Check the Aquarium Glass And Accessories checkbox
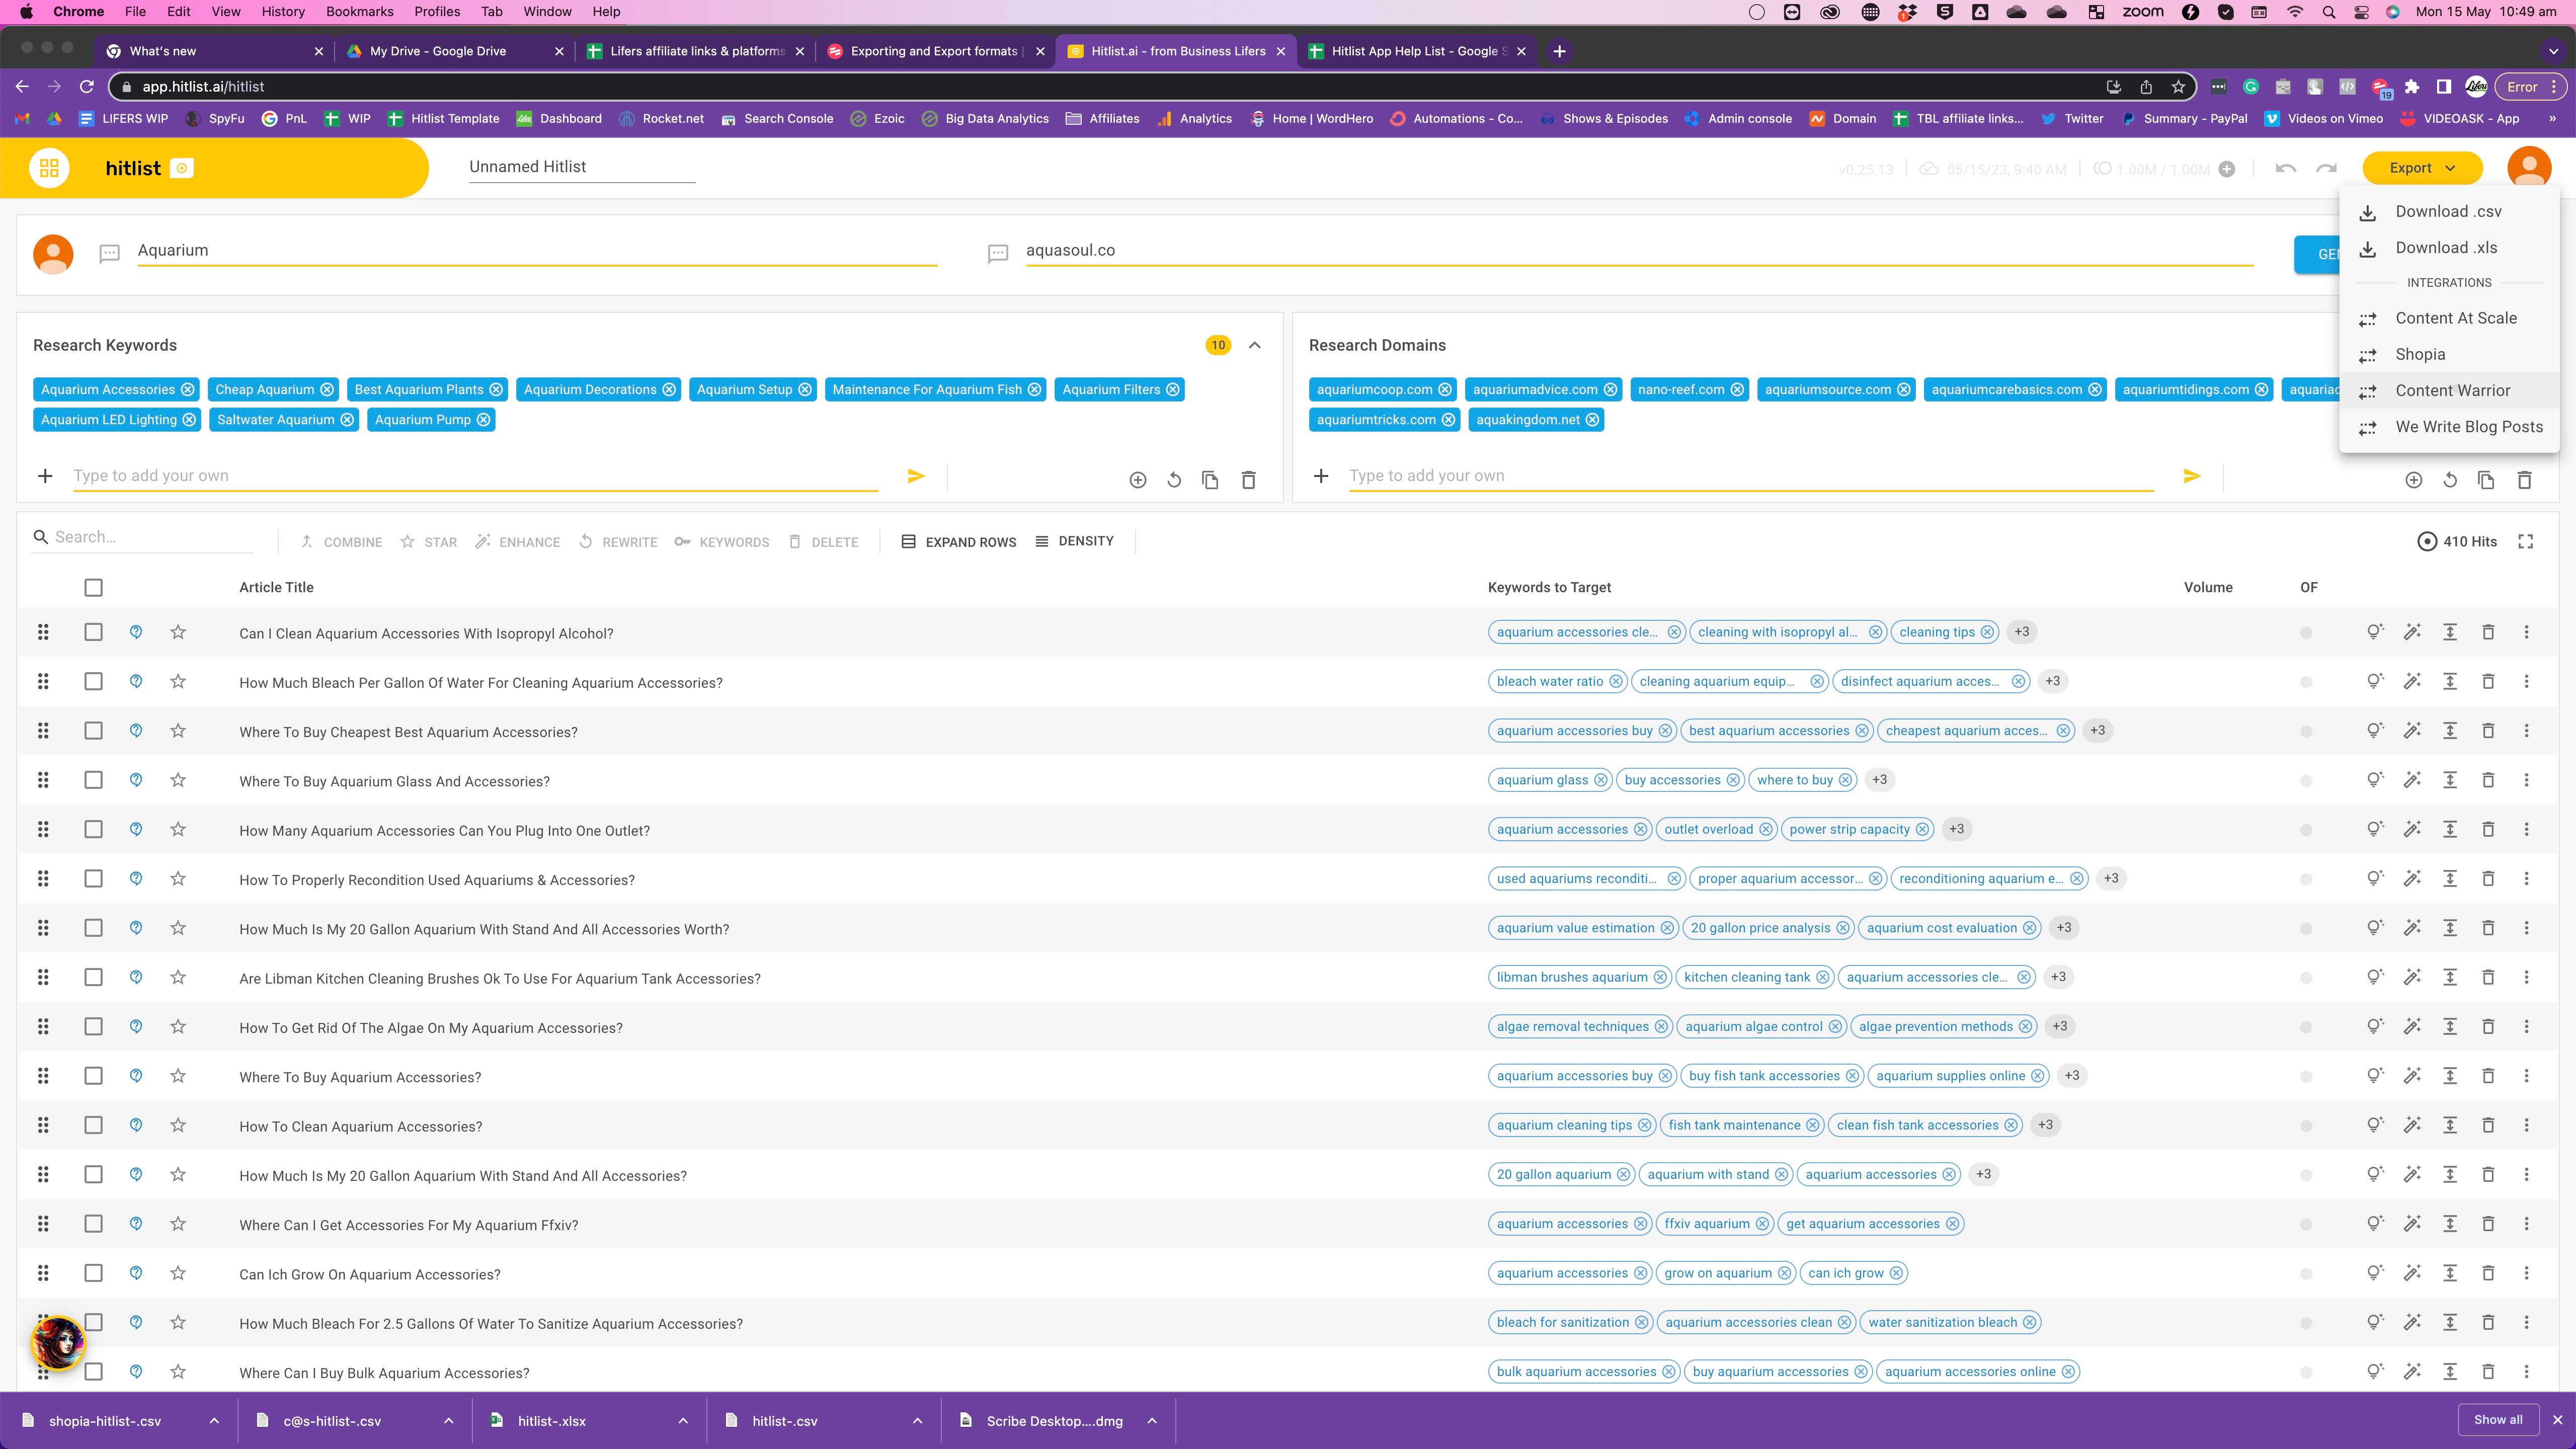2576x1449 pixels. 93,780
